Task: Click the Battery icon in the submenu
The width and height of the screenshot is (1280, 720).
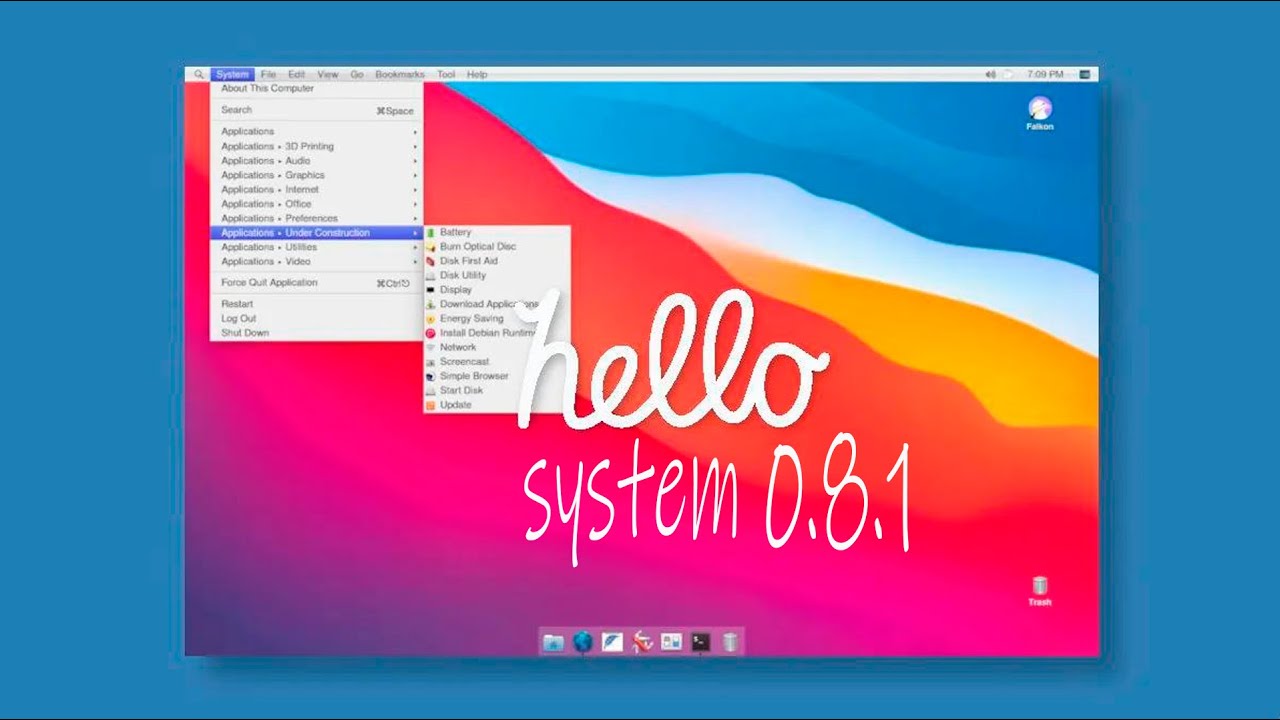Action: 431,232
